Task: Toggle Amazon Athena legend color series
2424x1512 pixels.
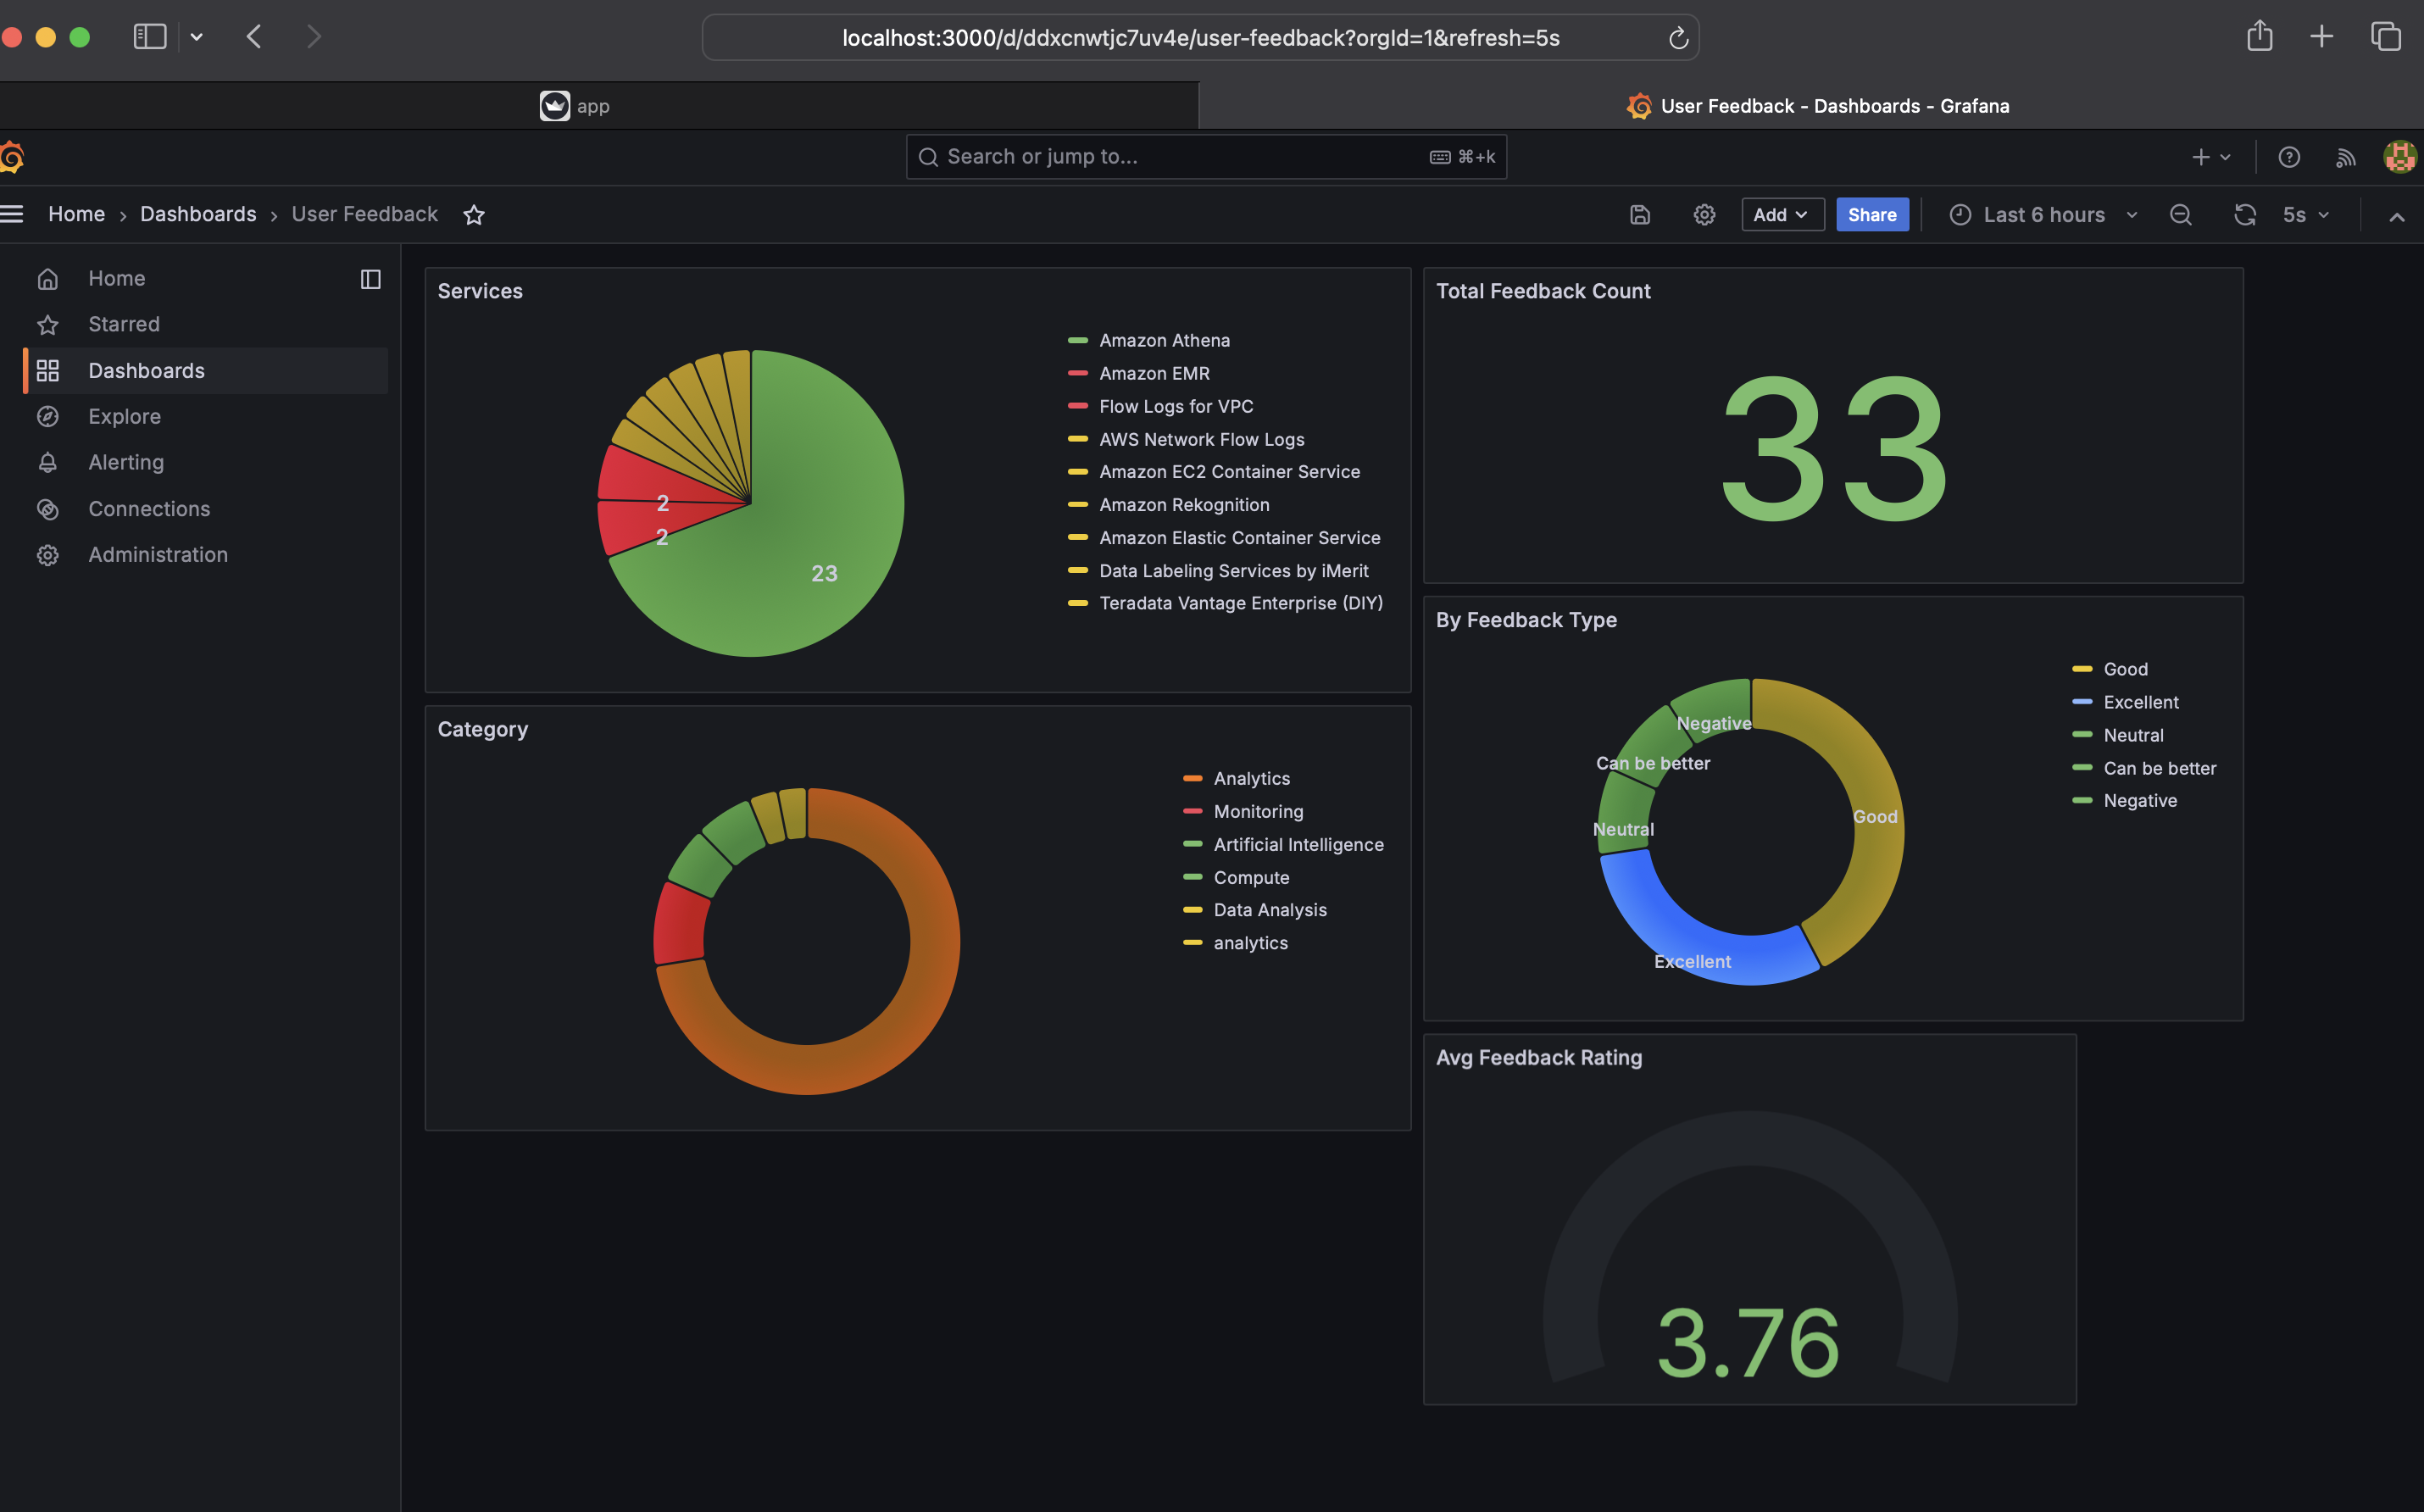Action: click(1077, 341)
